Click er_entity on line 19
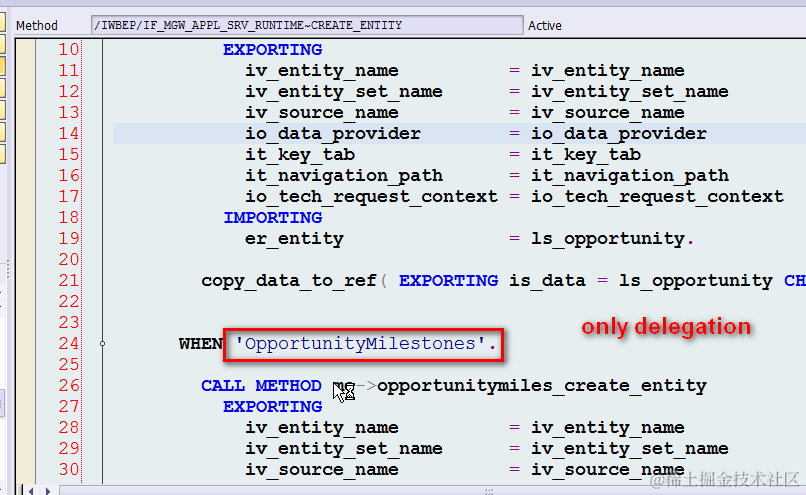Viewport: 806px width, 495px height. [x=295, y=239]
